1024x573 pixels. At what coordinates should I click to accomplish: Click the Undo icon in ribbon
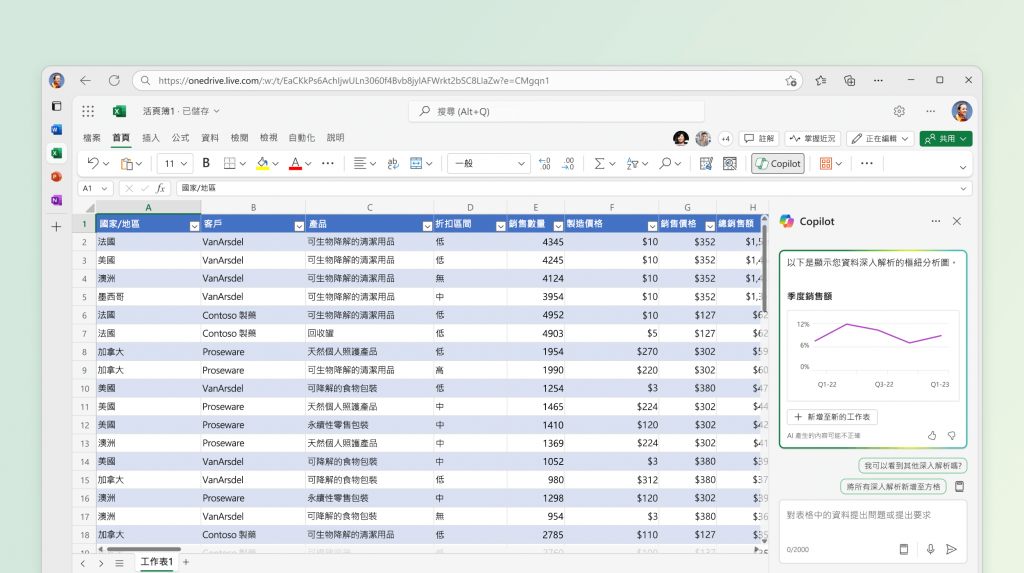(93, 163)
